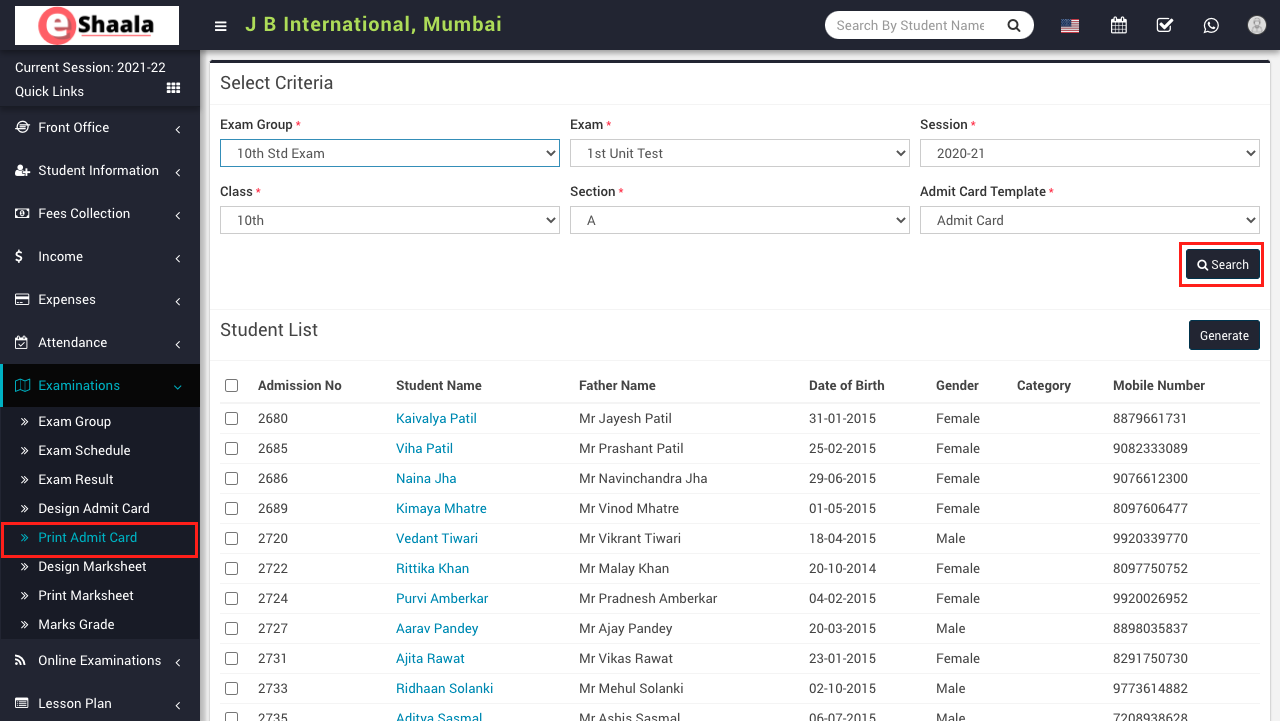The width and height of the screenshot is (1280, 721).
Task: Open Quick Links grid icon
Action: 173,89
